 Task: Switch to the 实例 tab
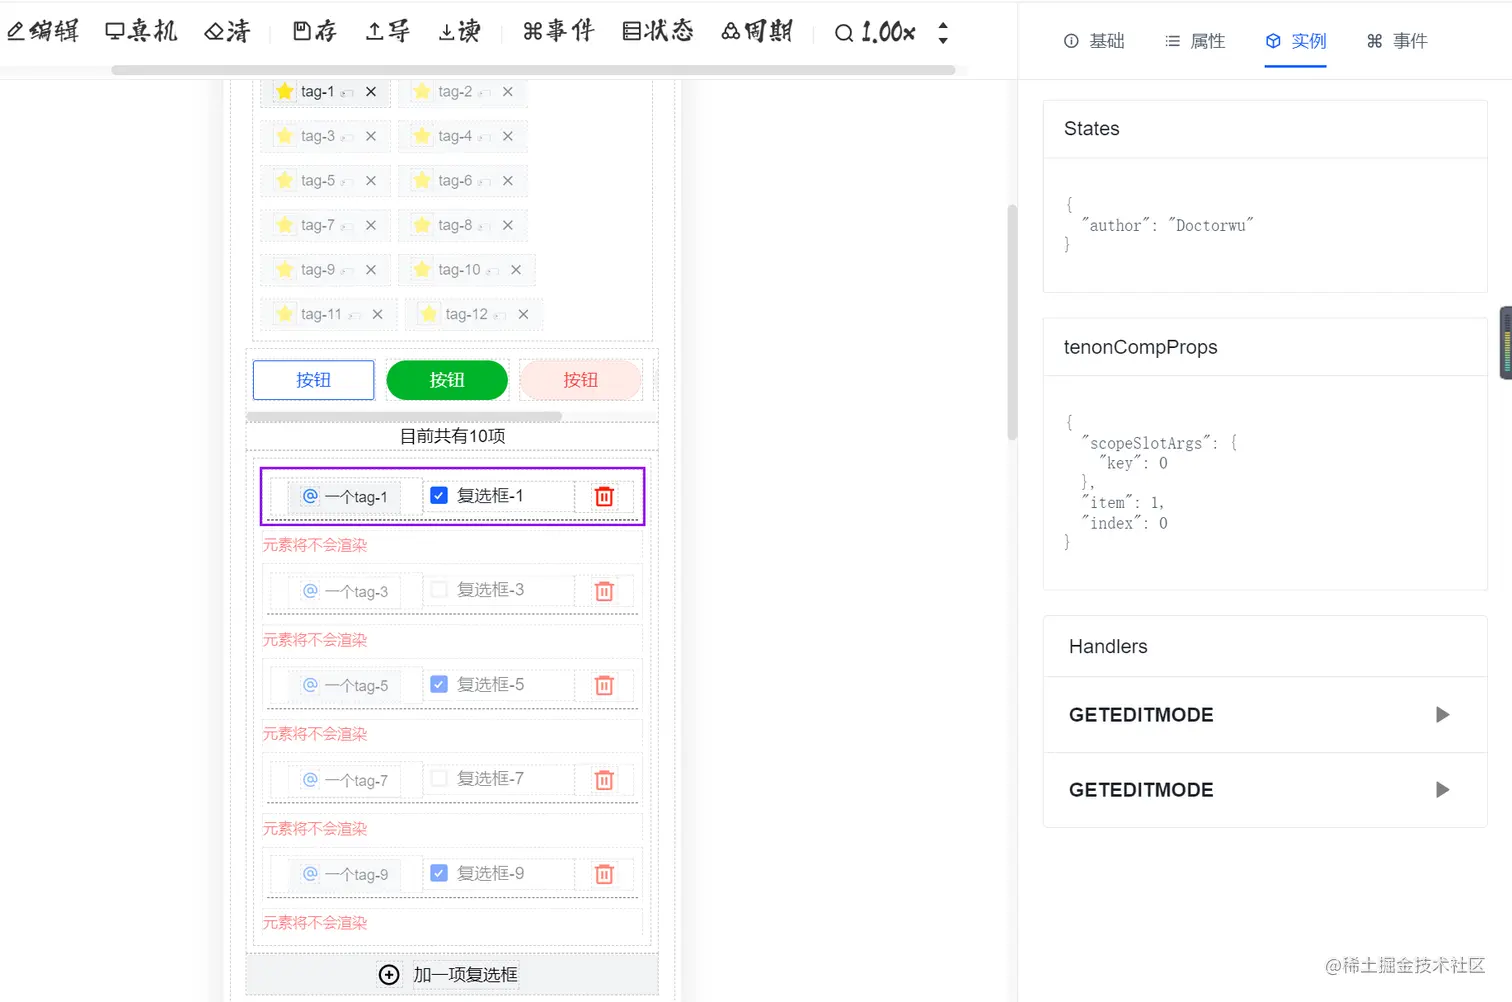click(1295, 41)
